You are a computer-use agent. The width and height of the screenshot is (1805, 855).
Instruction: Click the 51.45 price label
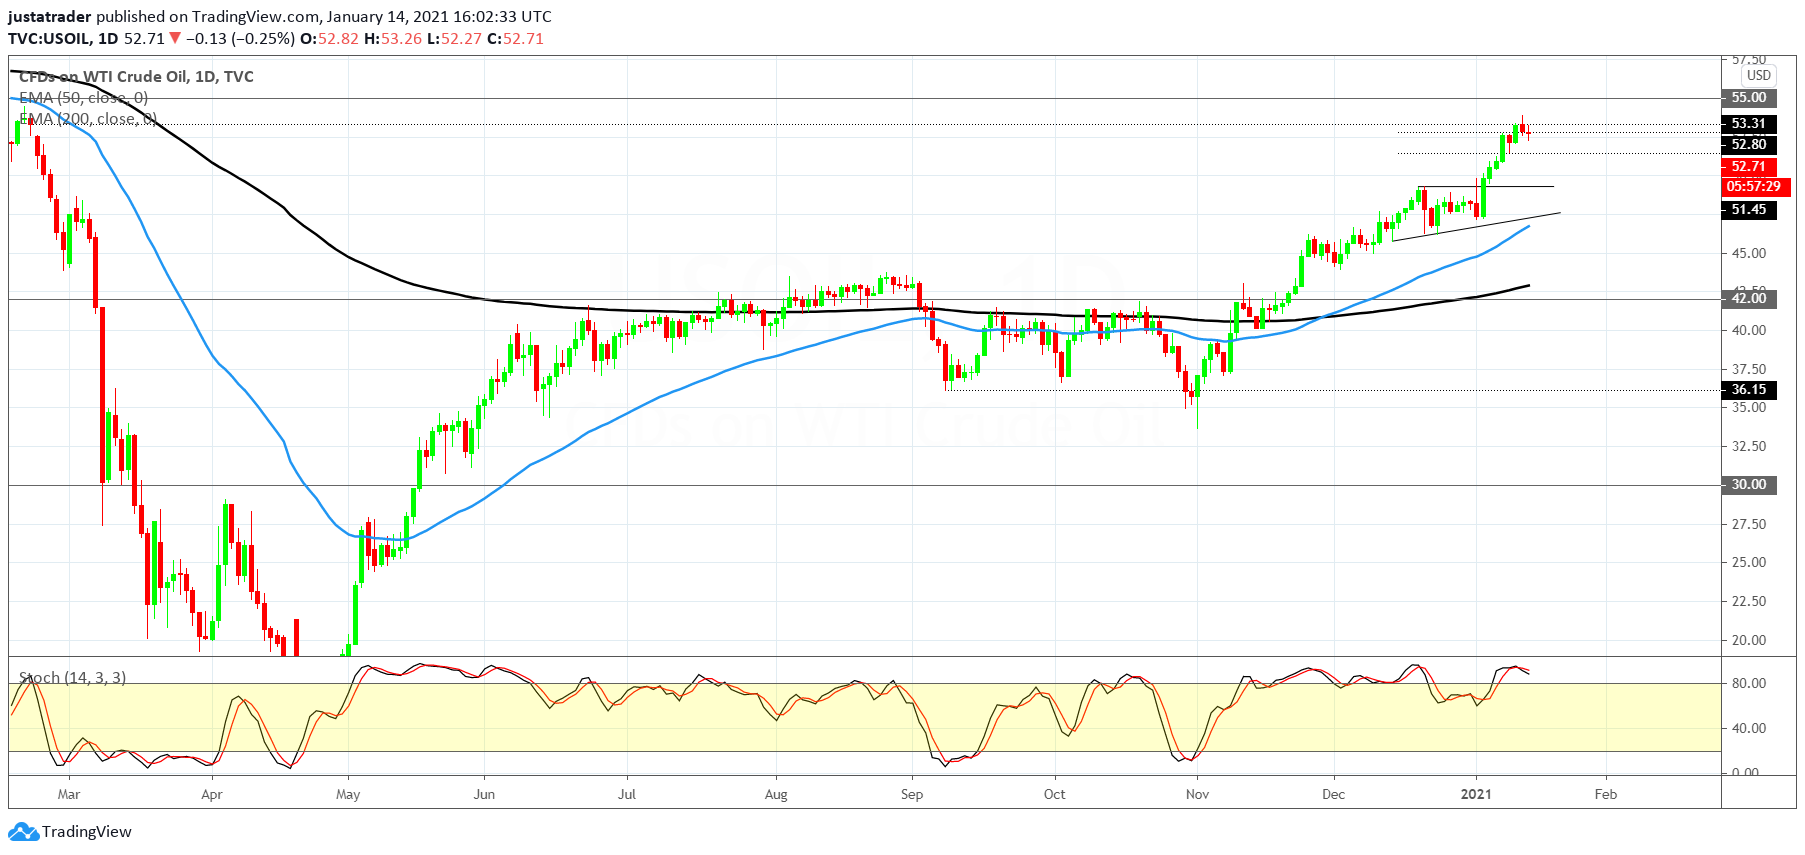click(1749, 210)
